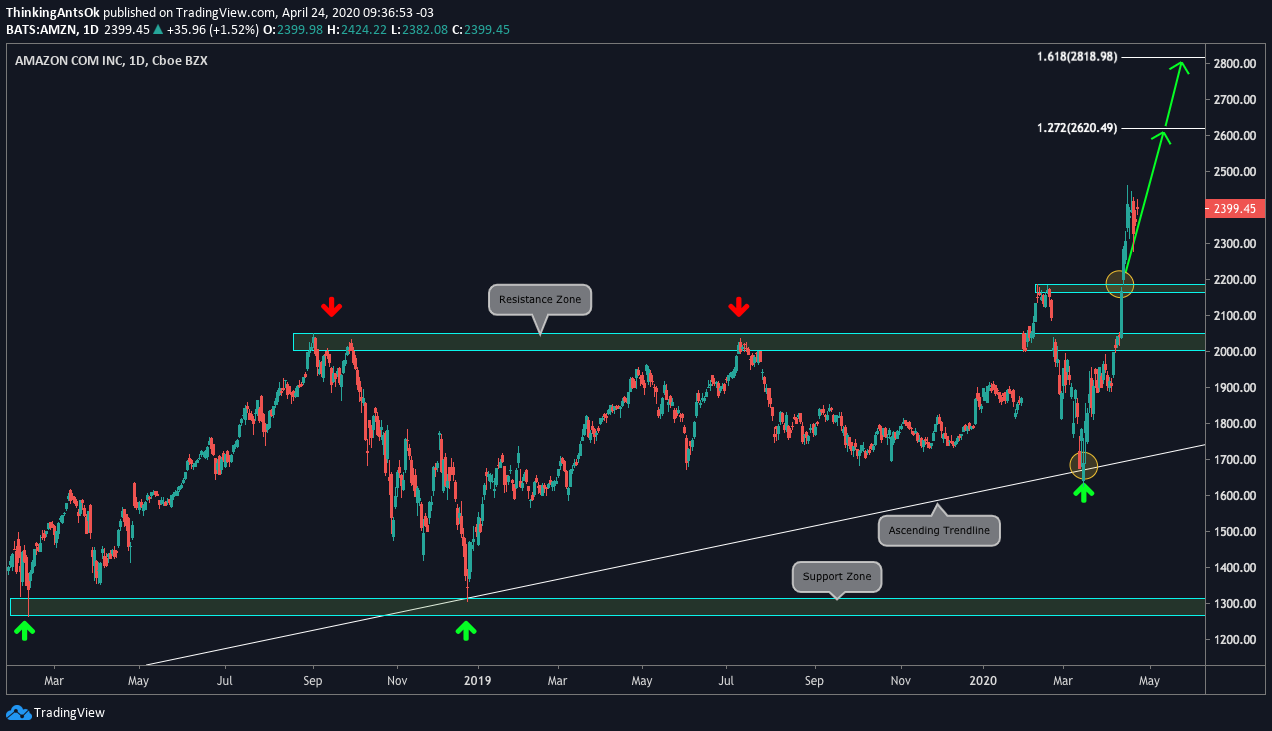Click the 2100.00 price axis label
This screenshot has width=1272, height=731.
(1235, 316)
